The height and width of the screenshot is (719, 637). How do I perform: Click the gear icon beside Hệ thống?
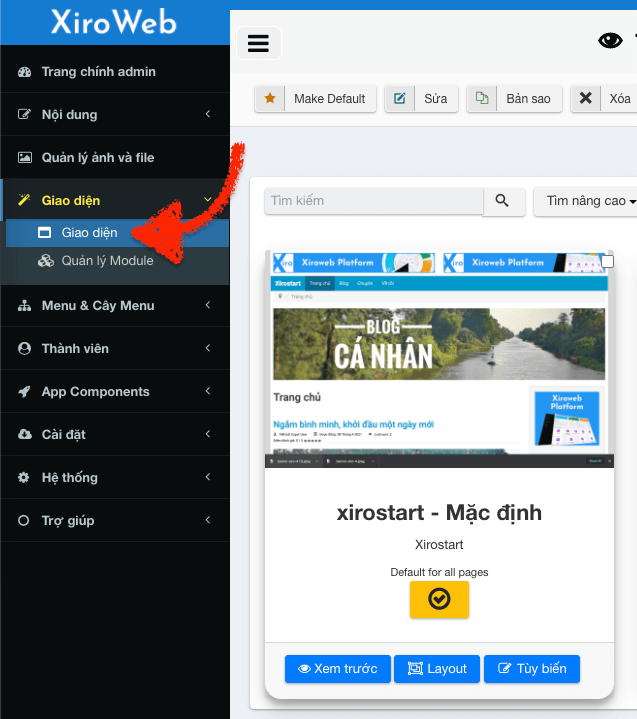pyautogui.click(x=23, y=477)
